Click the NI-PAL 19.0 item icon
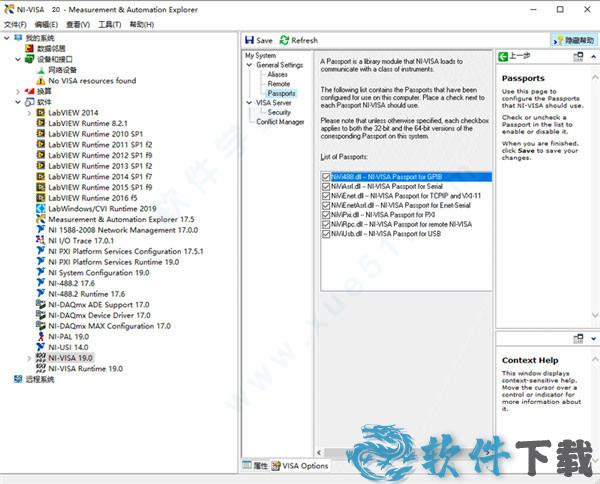Screen dimensions: 600x484 point(41,336)
